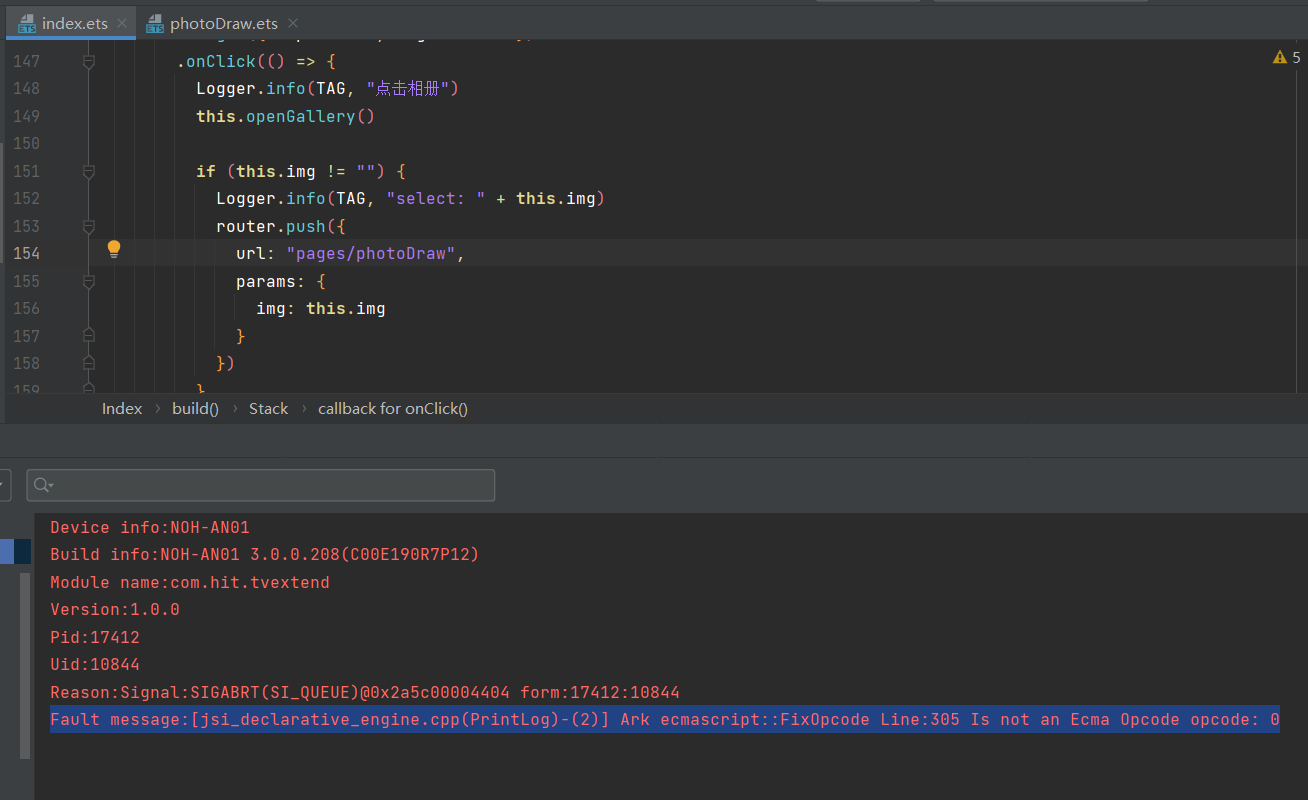Viewport: 1308px width, 800px height.
Task: Click line number 150 in gutter
Action: (26, 143)
